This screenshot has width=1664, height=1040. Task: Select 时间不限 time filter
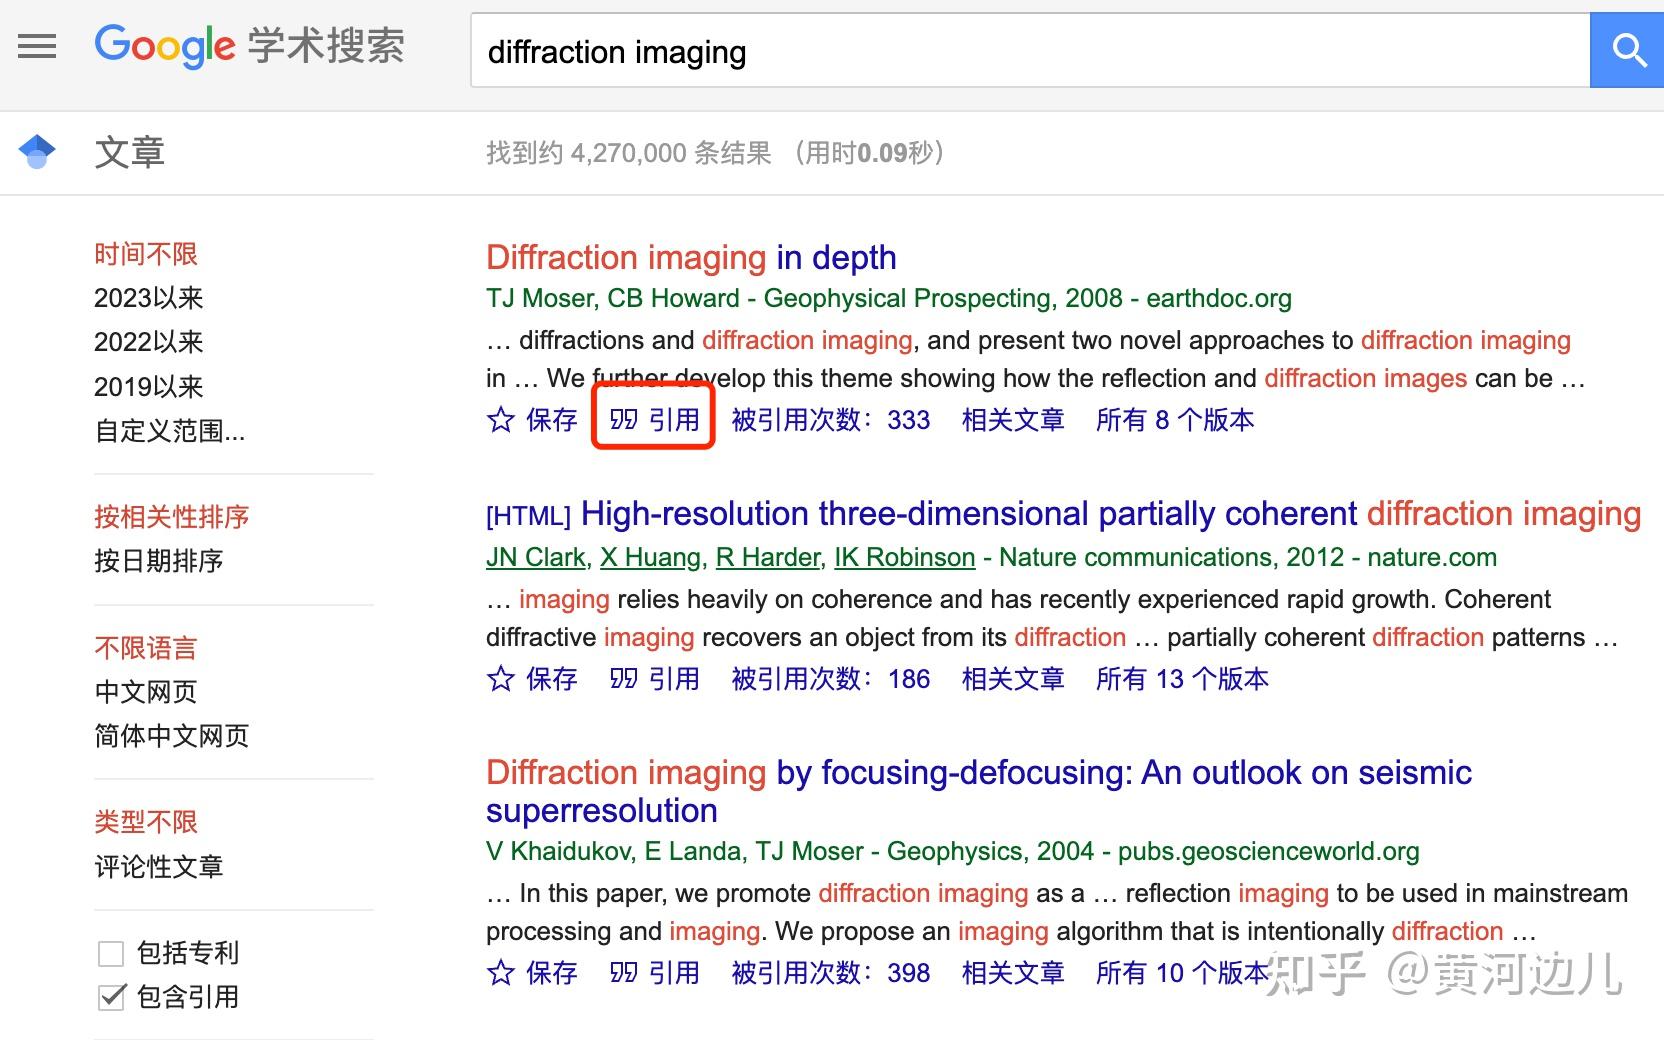pos(146,254)
